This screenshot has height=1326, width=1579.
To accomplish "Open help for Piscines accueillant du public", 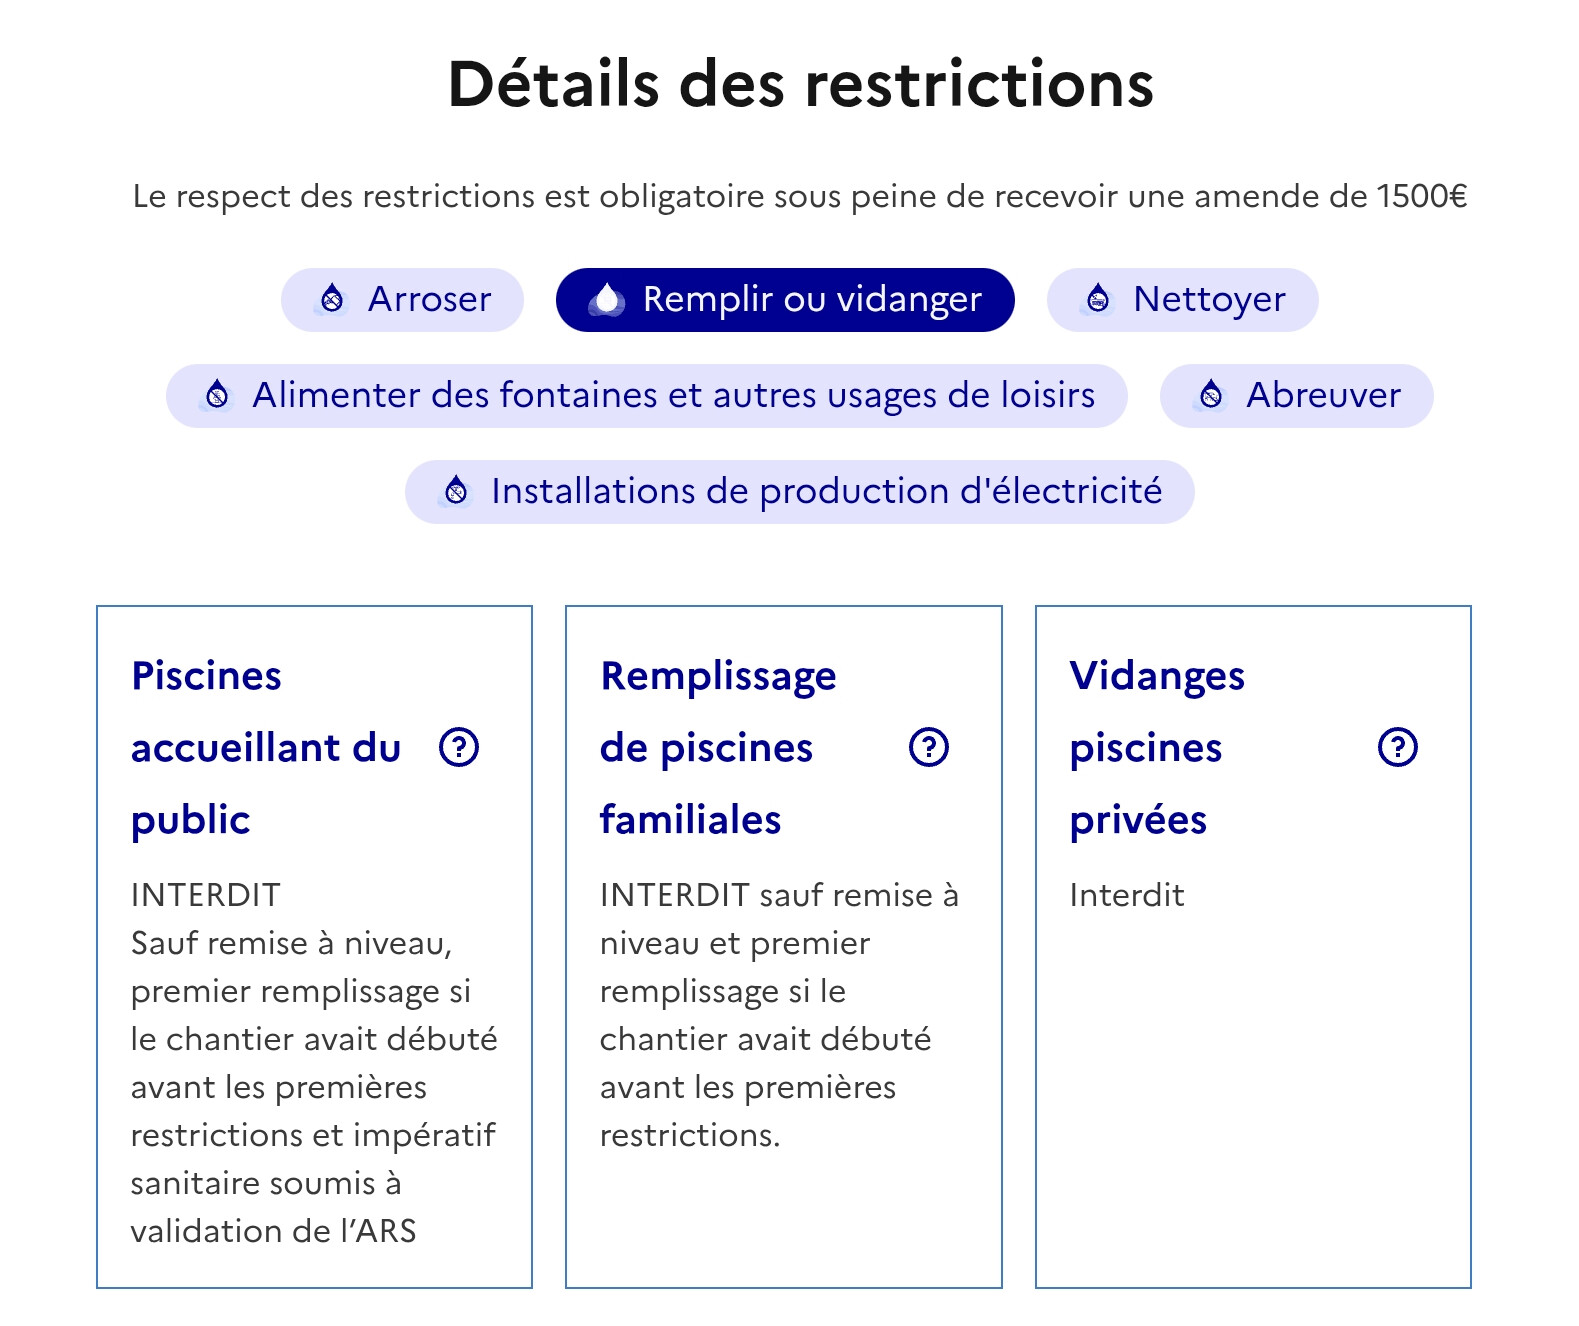I will pos(459,747).
